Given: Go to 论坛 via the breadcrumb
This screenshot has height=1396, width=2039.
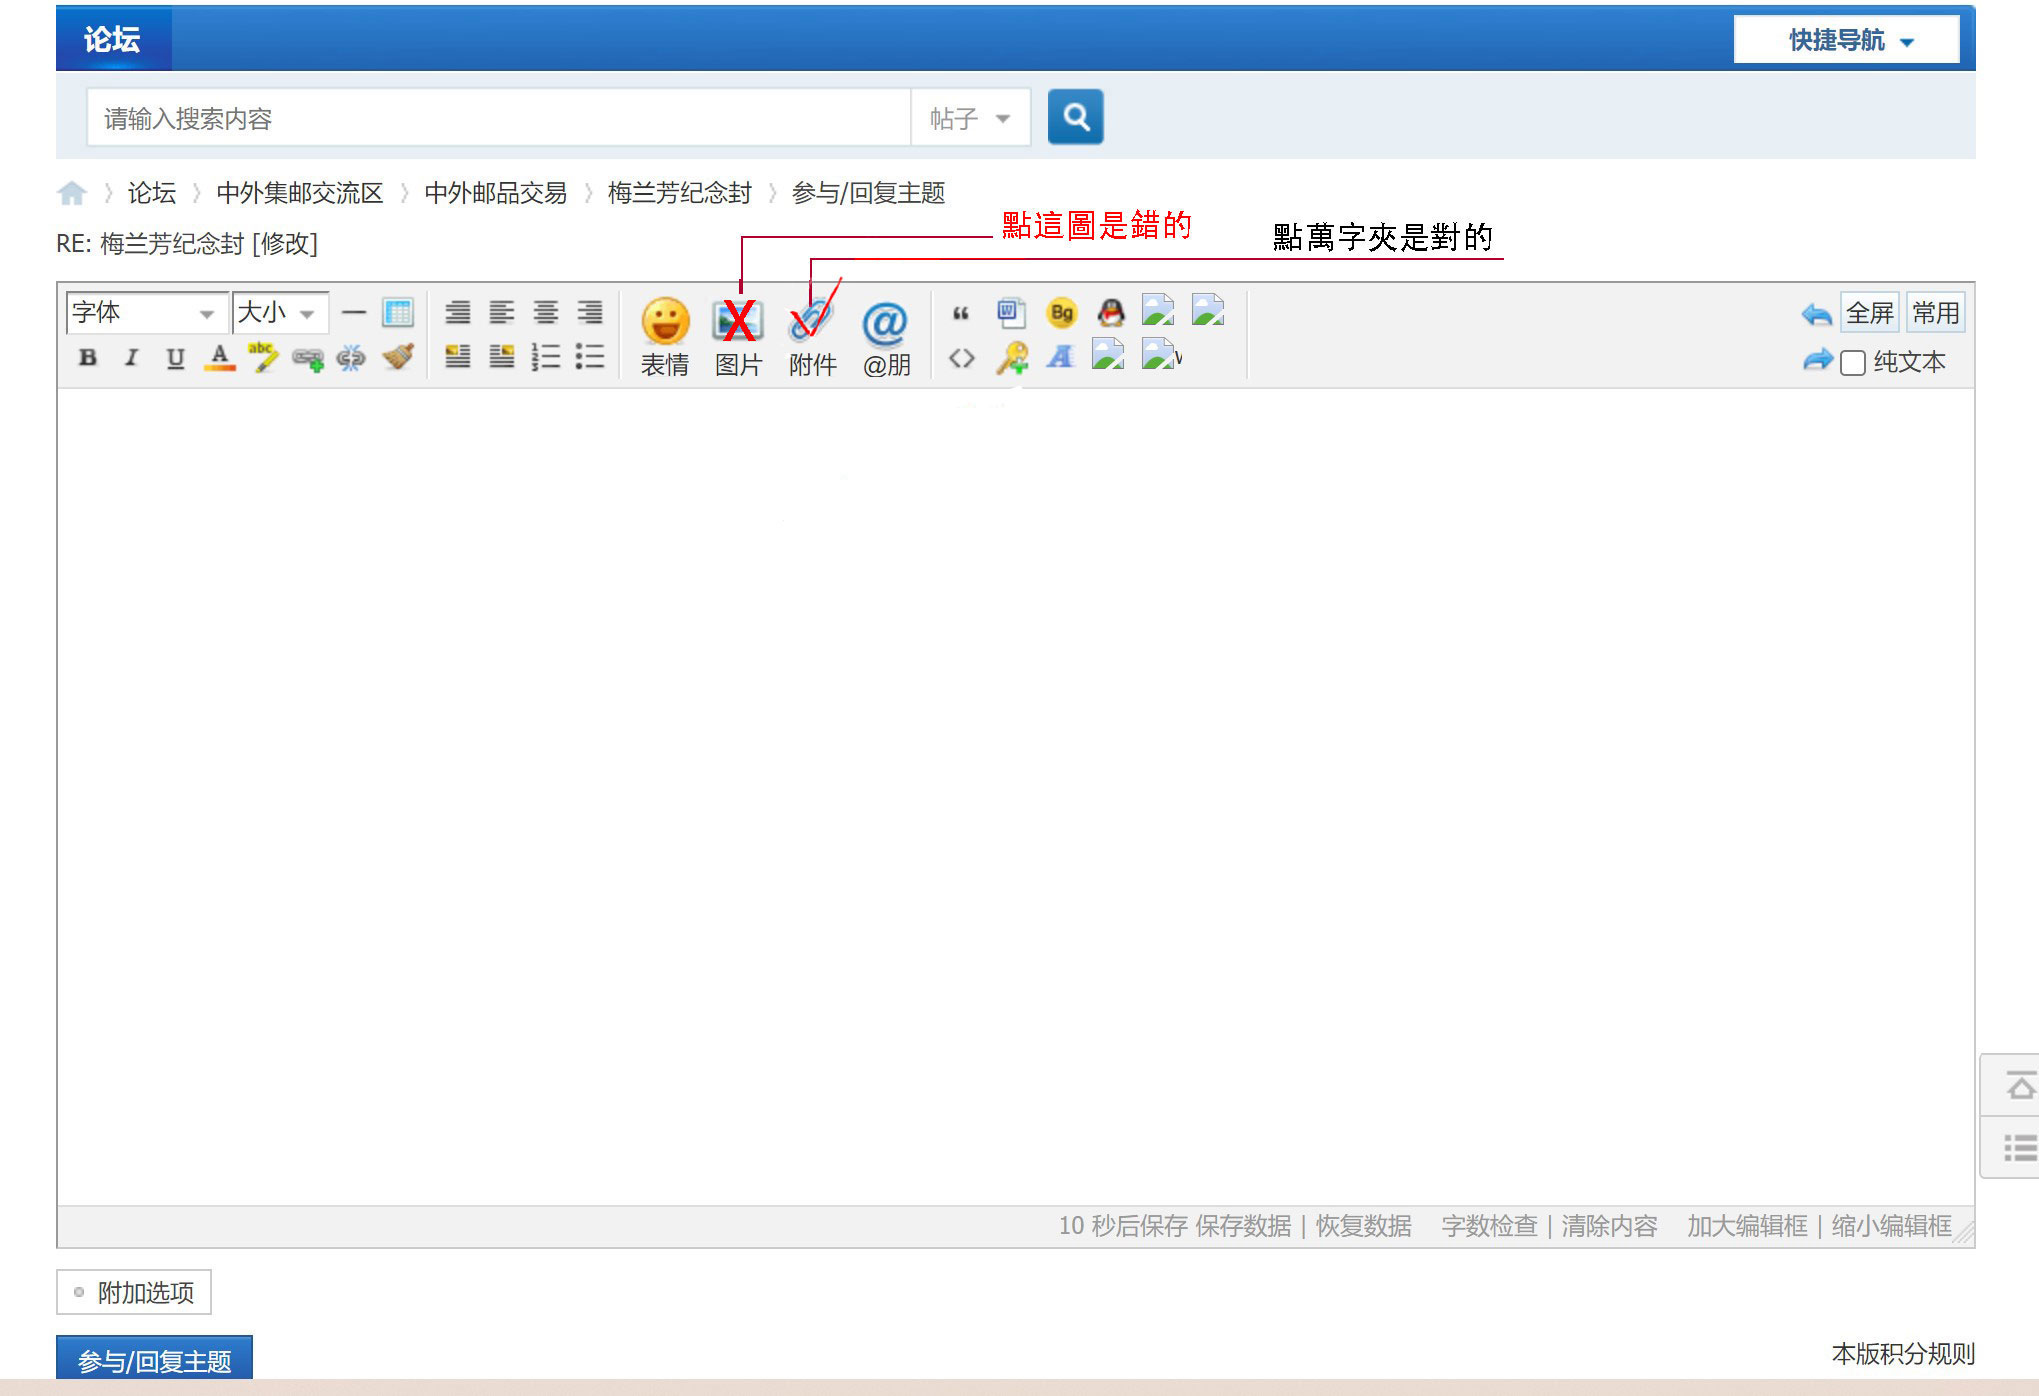Looking at the screenshot, I should [x=150, y=193].
